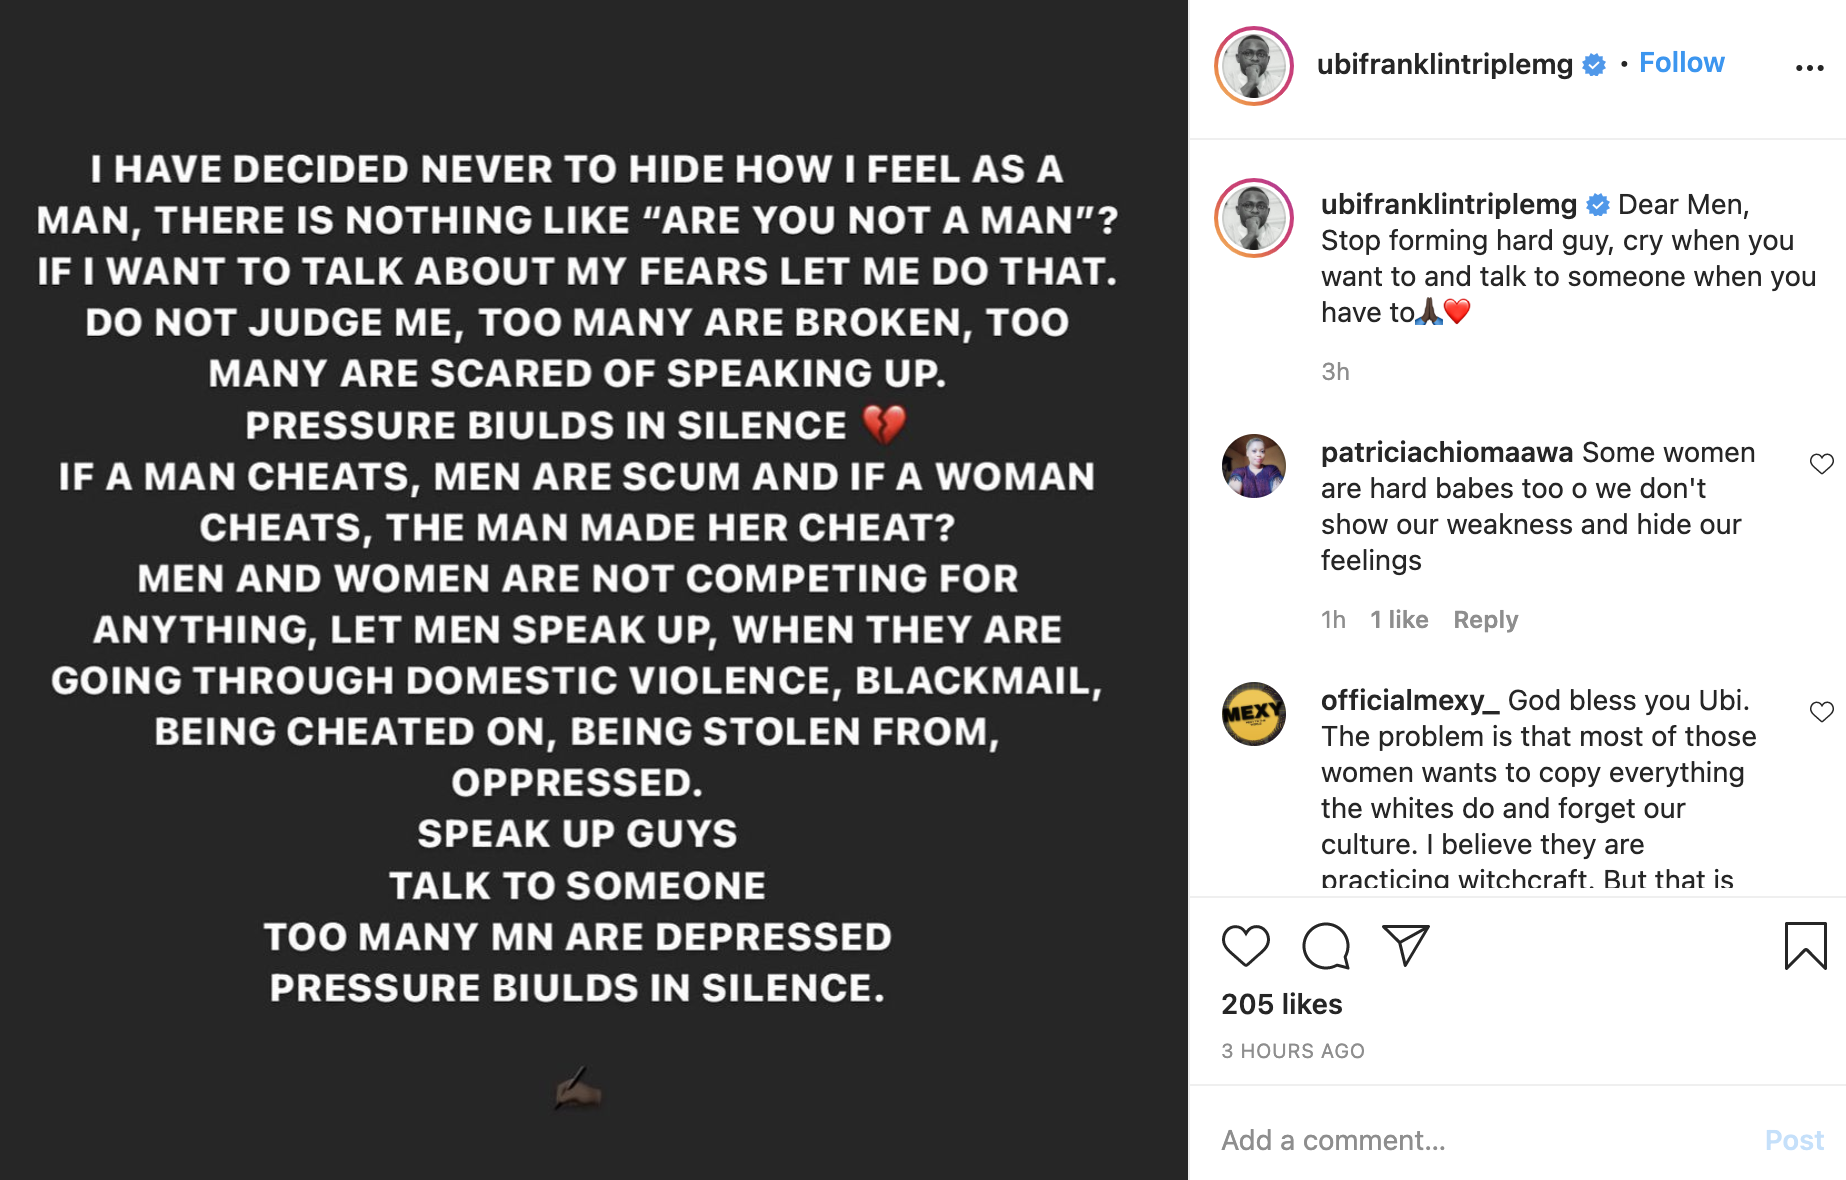Open the comment speech bubble icon
Image resolution: width=1846 pixels, height=1180 pixels.
coord(1325,945)
